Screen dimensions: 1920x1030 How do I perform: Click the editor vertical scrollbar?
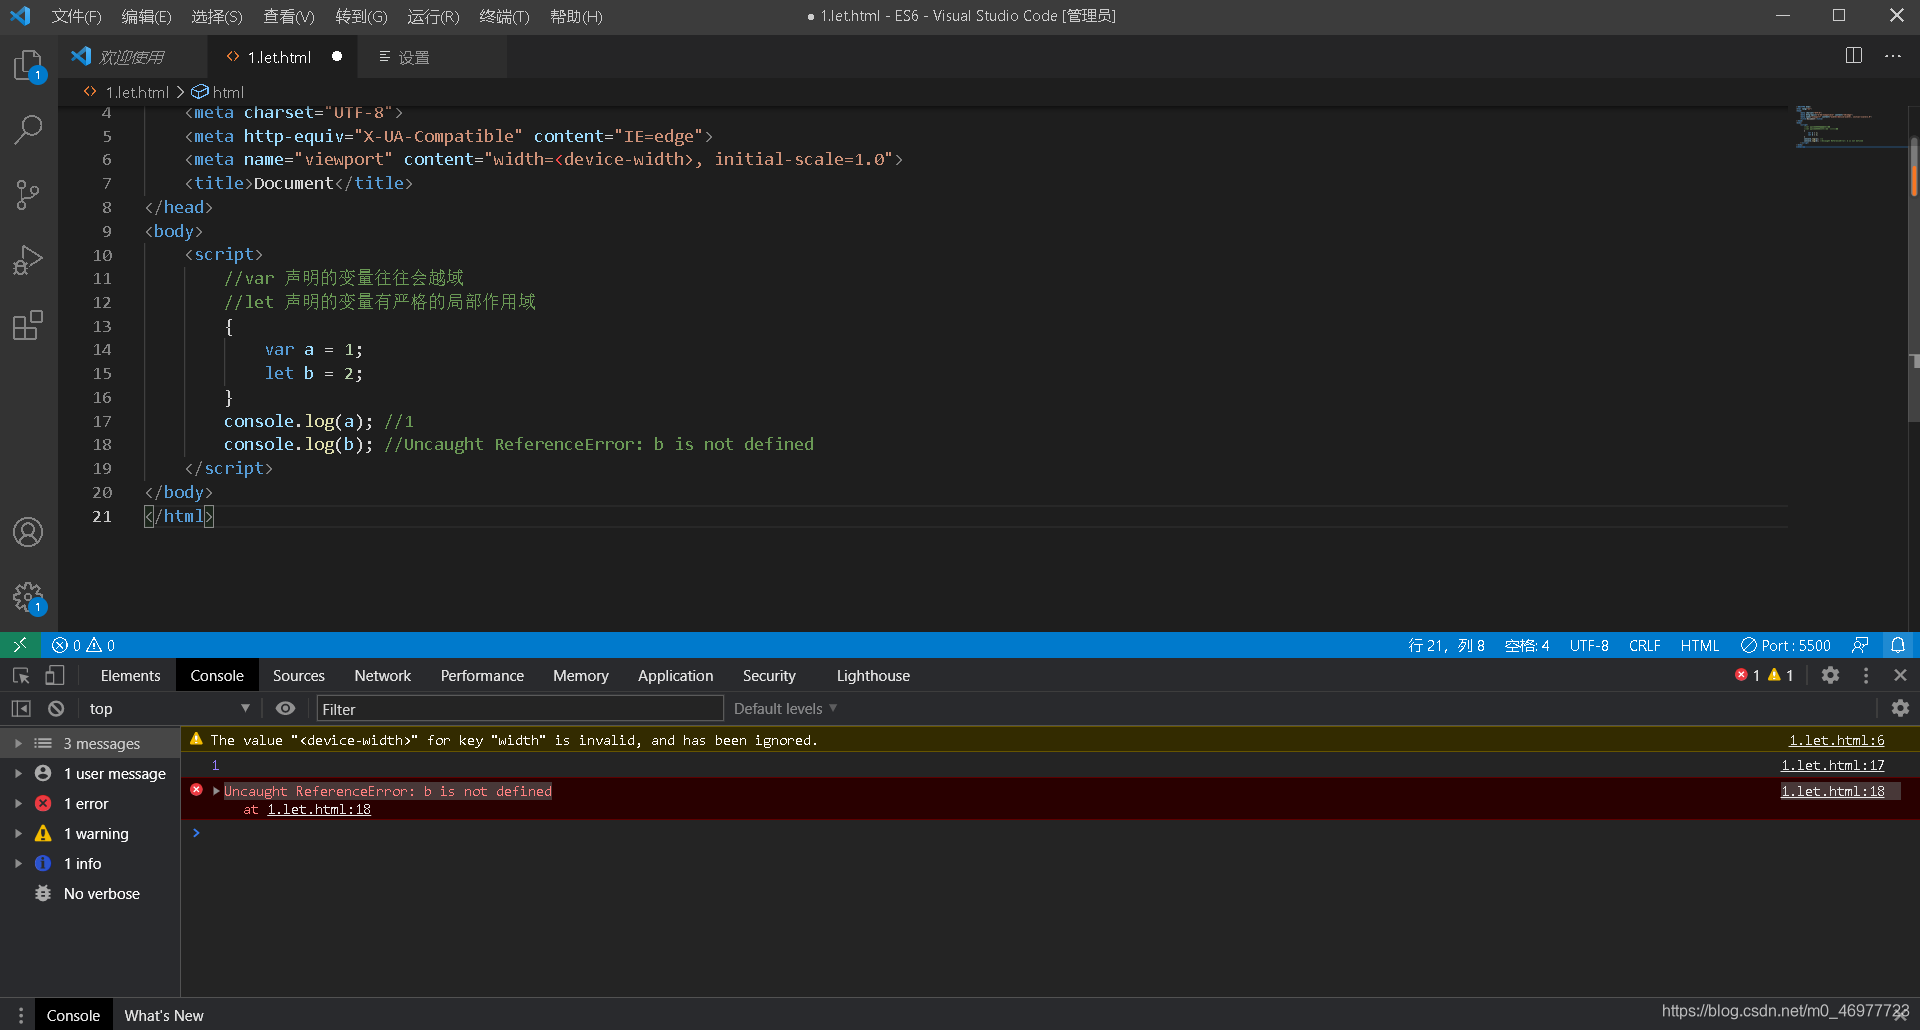point(1914,280)
